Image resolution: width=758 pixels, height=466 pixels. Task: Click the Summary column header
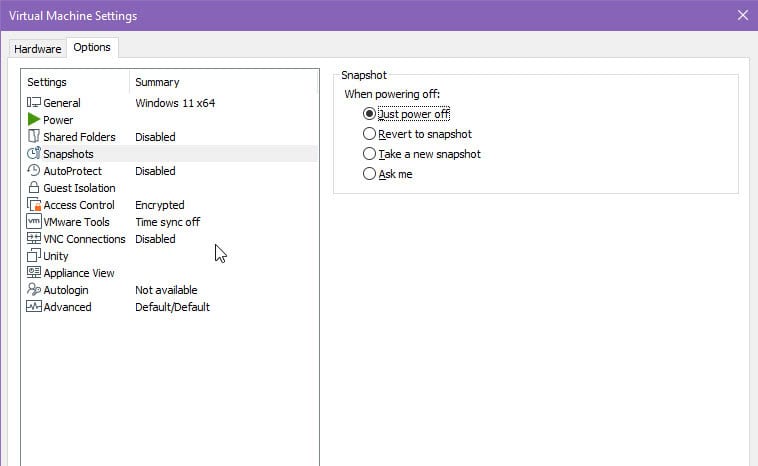(157, 82)
